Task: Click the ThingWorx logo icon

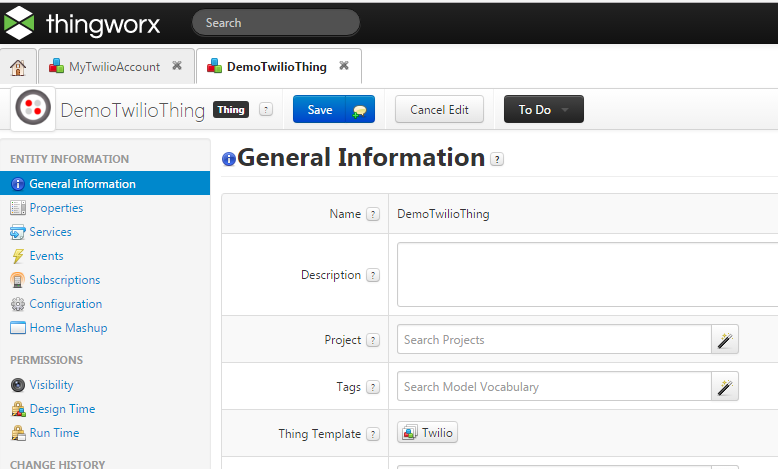Action: coord(18,23)
